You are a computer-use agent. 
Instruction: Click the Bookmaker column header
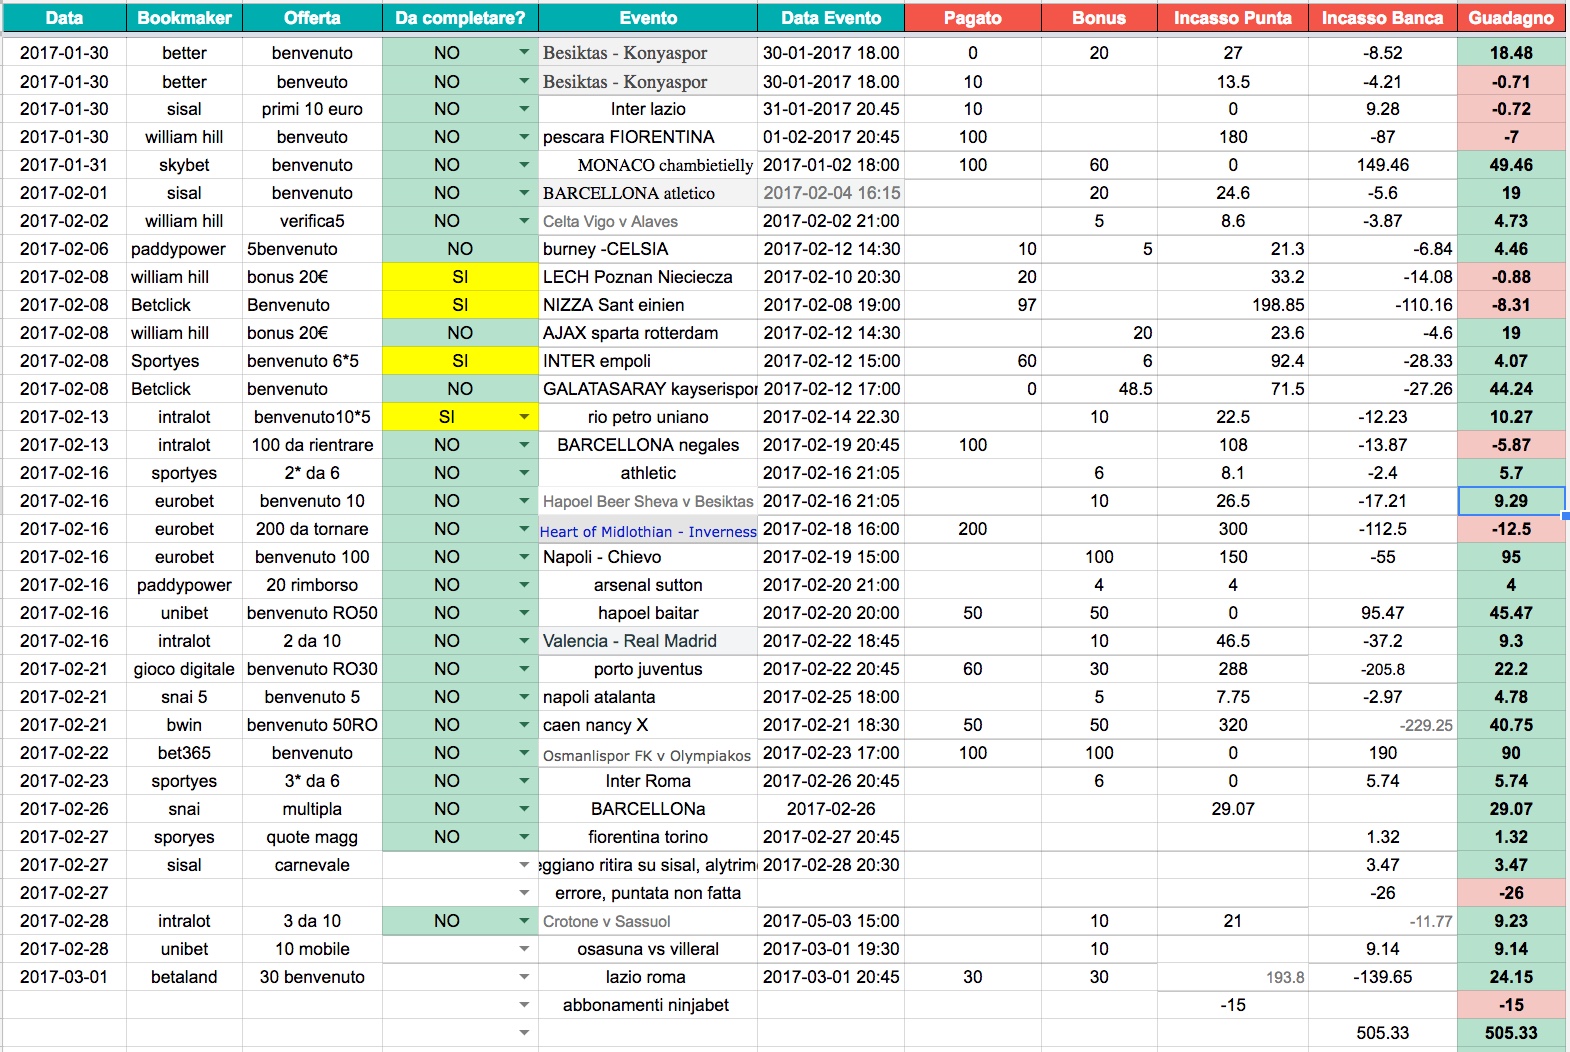[x=184, y=18]
